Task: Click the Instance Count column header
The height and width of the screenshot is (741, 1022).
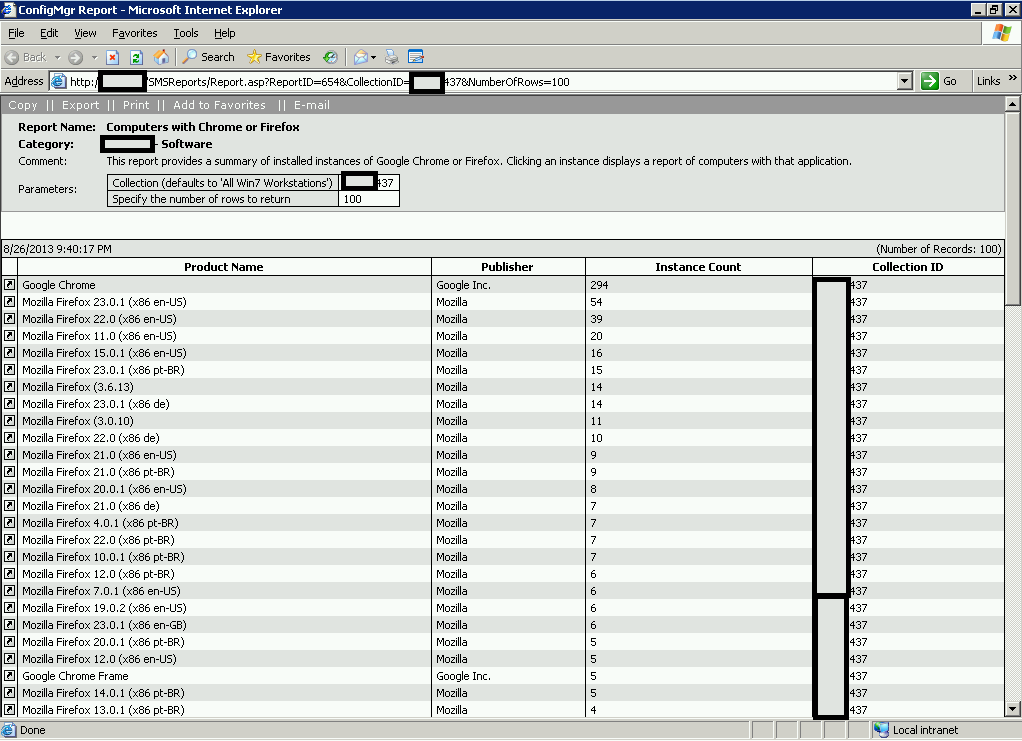Action: pos(698,267)
